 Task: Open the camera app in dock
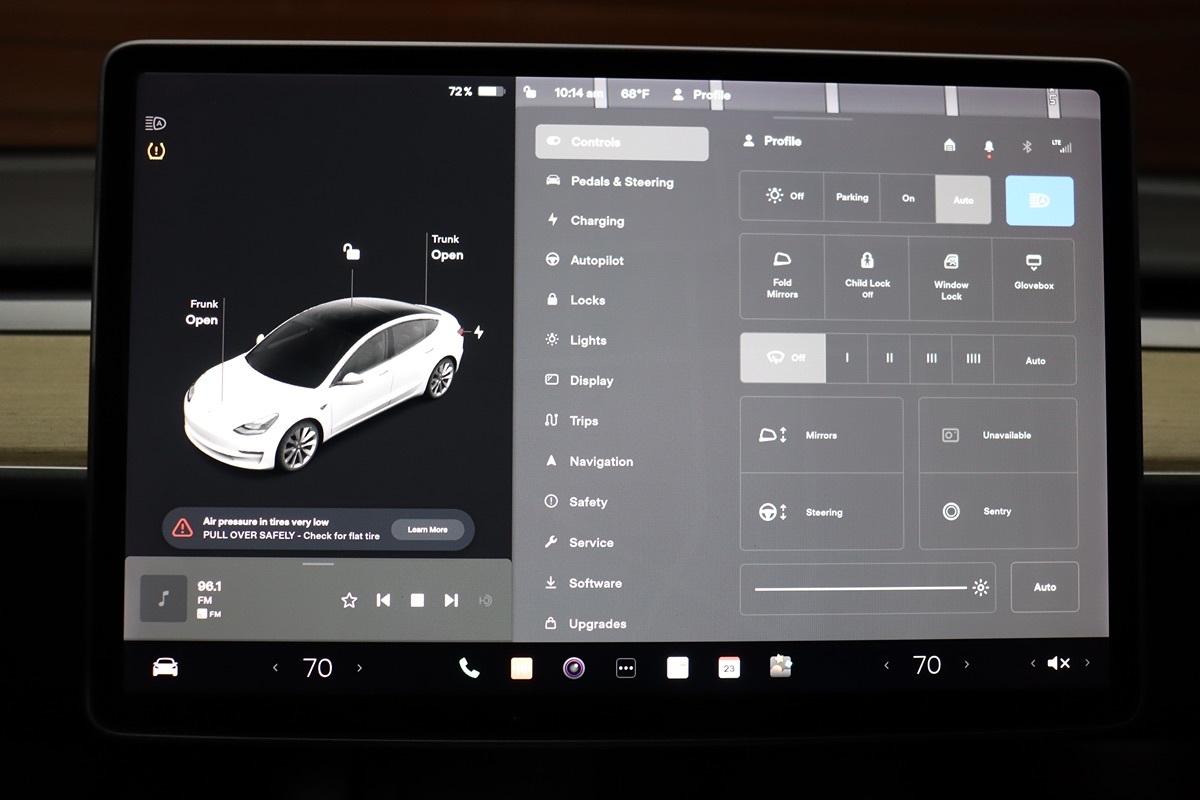point(573,668)
